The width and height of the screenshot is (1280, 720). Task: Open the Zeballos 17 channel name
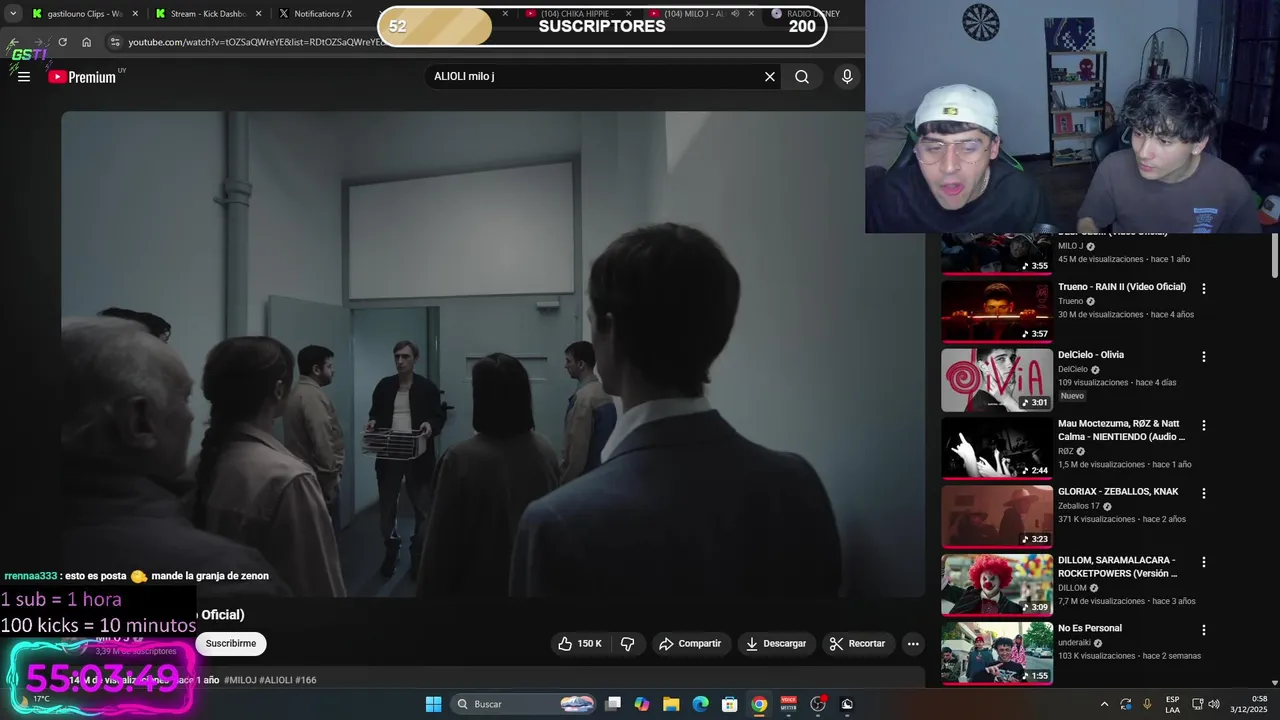tap(1078, 506)
